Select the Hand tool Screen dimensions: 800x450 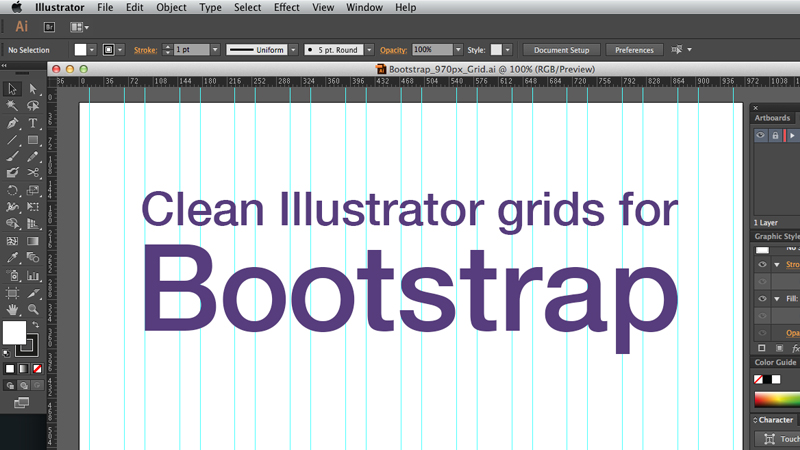pos(12,309)
